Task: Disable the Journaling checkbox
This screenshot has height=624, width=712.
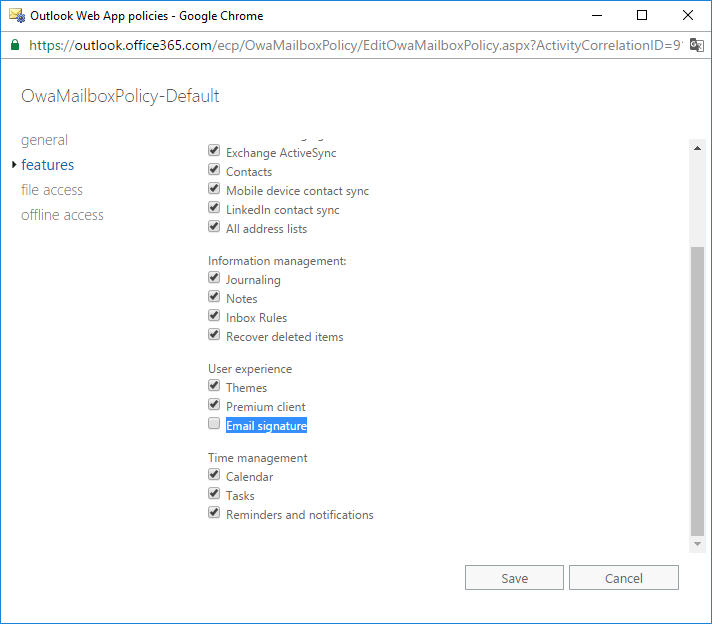Action: tap(214, 279)
